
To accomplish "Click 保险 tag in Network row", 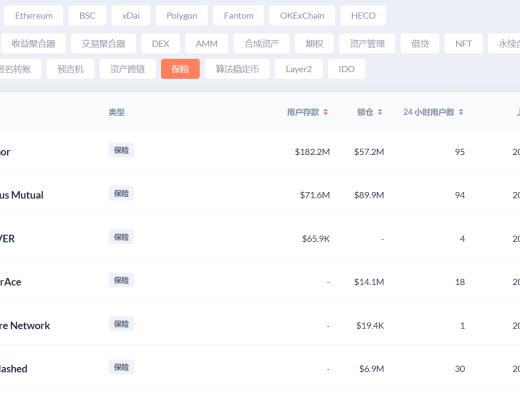I will (x=121, y=324).
